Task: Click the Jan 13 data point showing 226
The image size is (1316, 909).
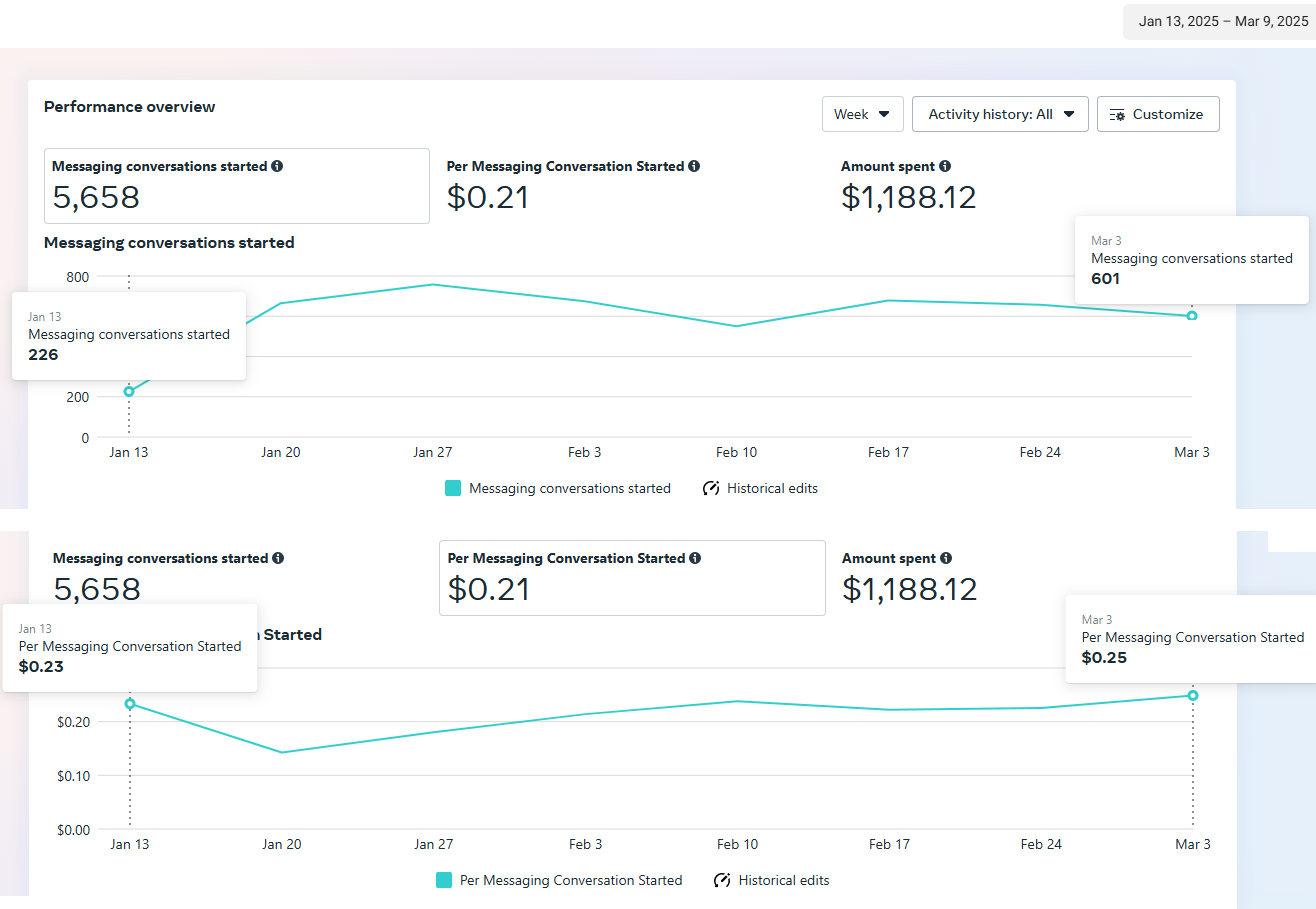Action: 128,391
